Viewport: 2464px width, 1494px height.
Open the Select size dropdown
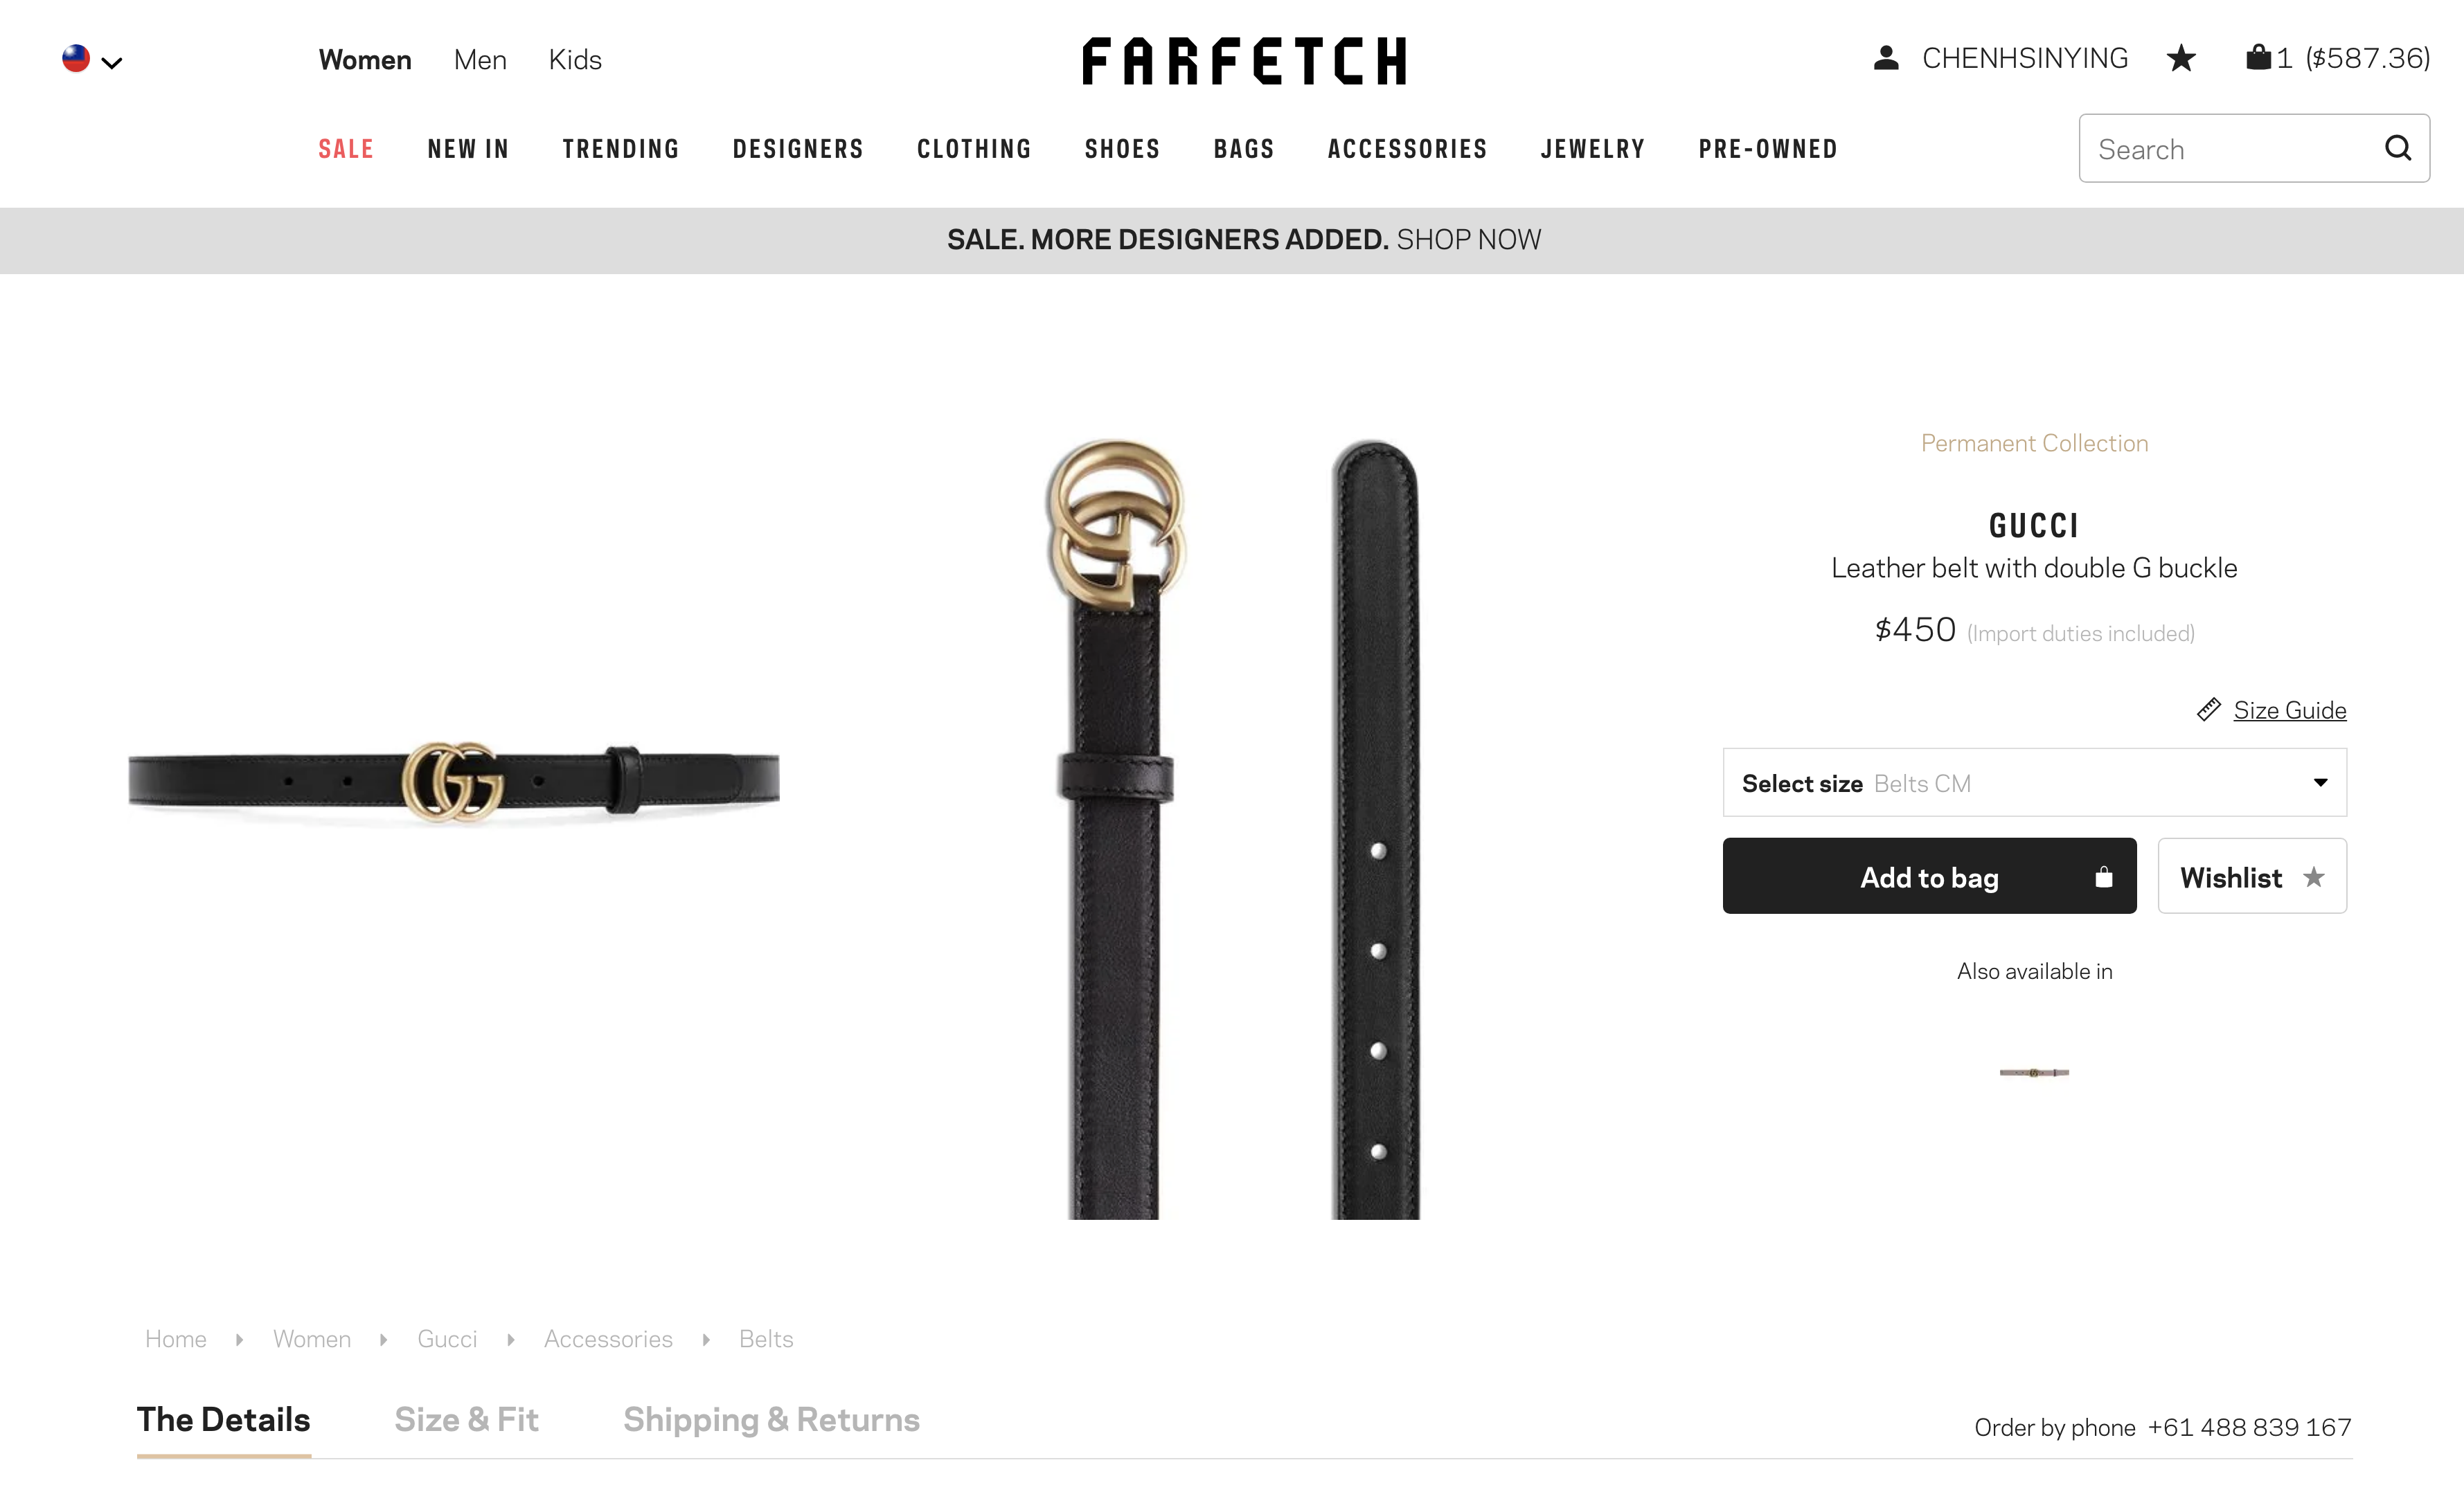click(x=2034, y=783)
